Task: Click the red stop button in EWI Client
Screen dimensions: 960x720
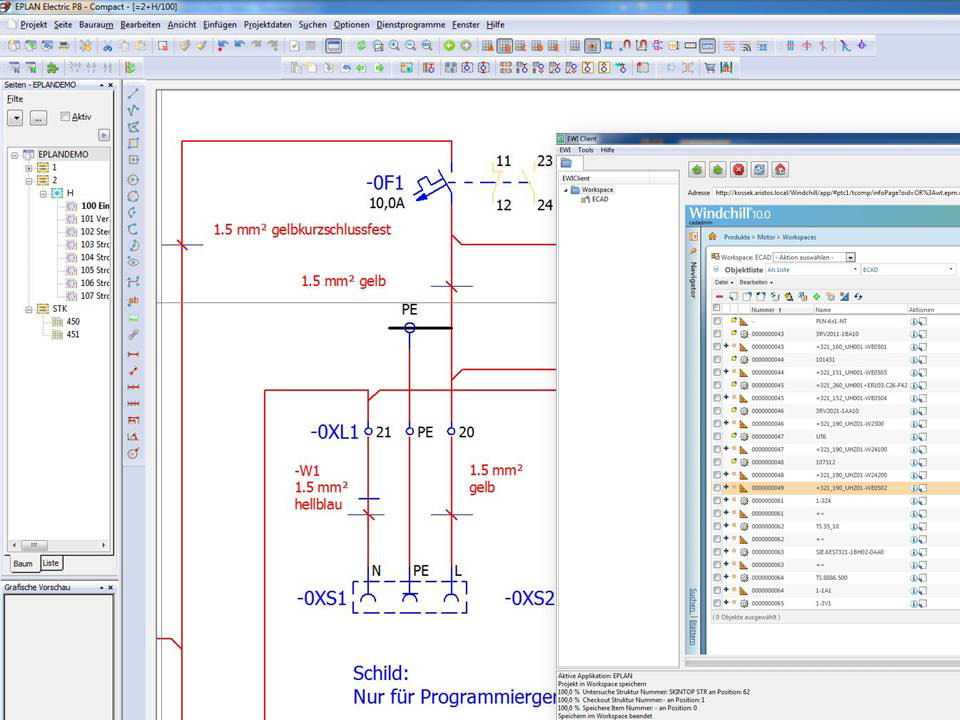Action: click(738, 170)
